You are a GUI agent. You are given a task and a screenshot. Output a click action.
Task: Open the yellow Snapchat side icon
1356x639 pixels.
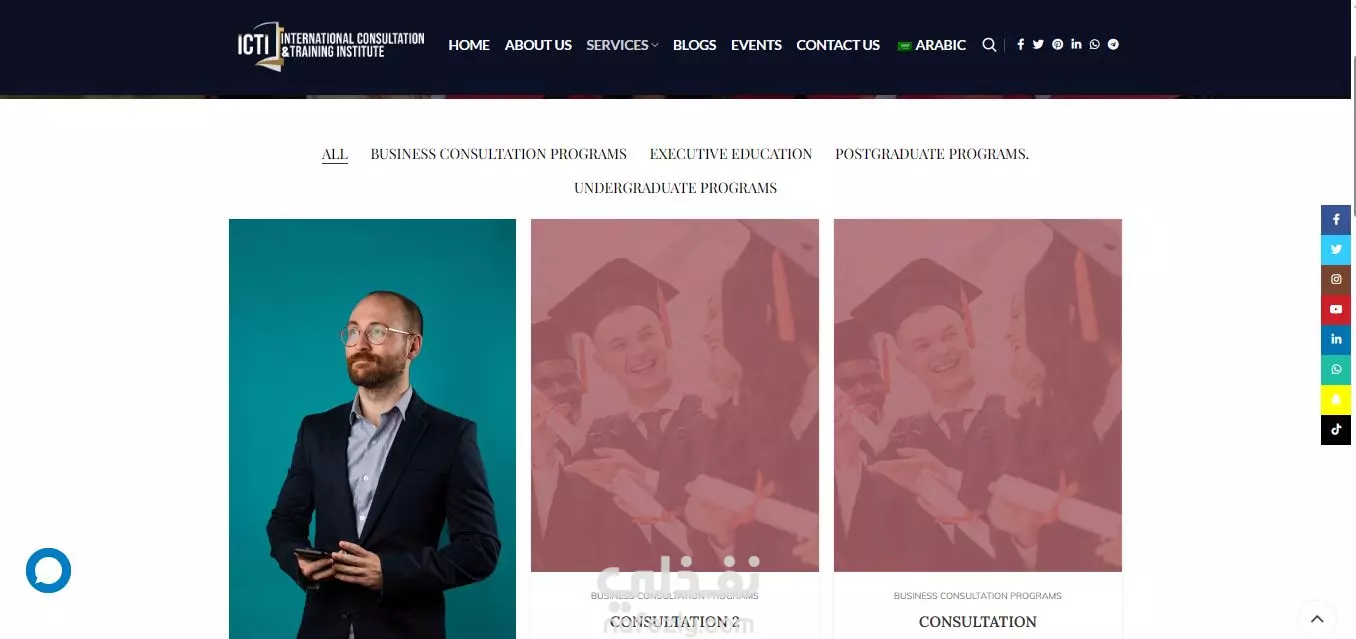(1336, 399)
